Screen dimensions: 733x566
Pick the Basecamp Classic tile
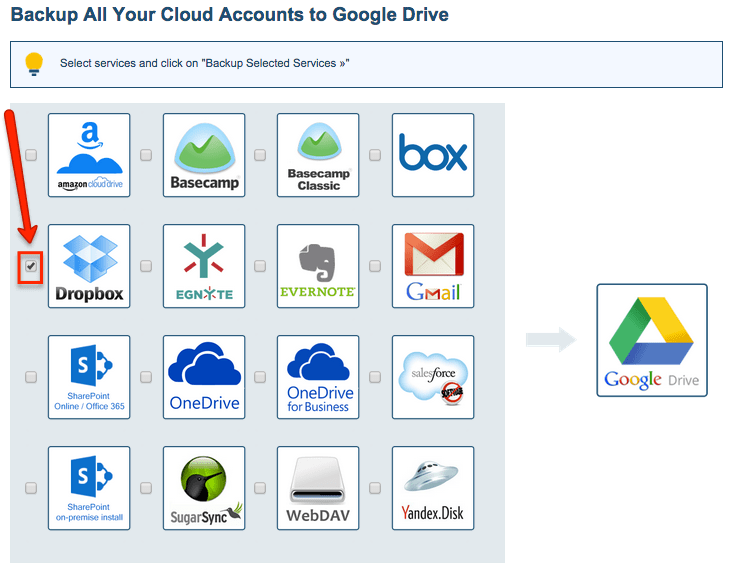(318, 155)
